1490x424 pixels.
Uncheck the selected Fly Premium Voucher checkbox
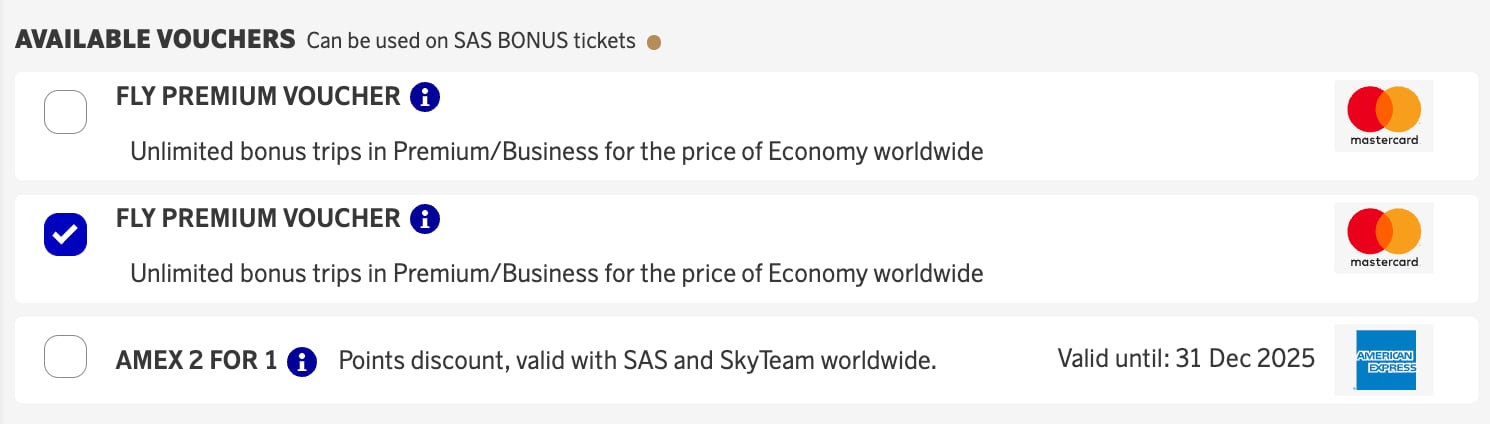tap(66, 234)
